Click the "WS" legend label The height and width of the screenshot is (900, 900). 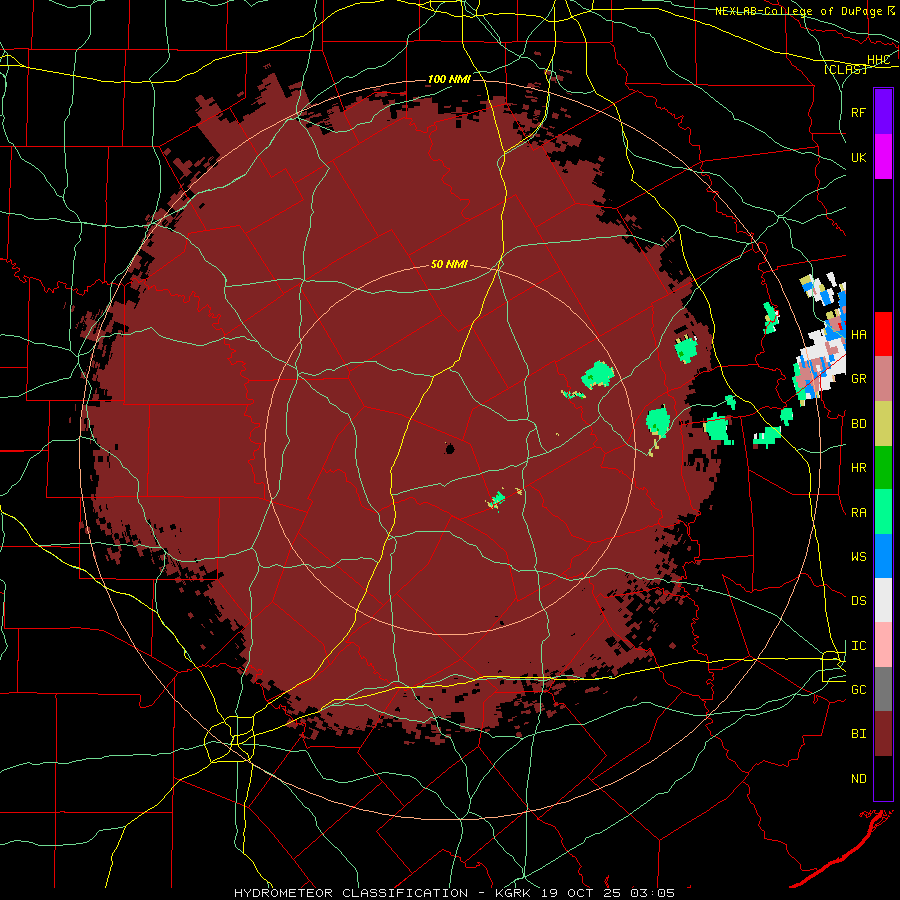pos(859,557)
